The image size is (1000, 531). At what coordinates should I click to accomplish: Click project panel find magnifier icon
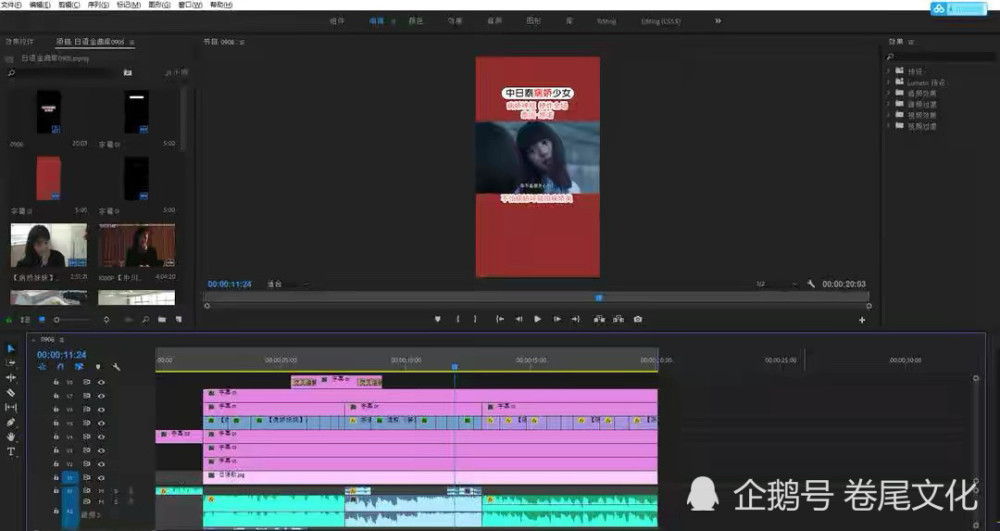(x=145, y=319)
